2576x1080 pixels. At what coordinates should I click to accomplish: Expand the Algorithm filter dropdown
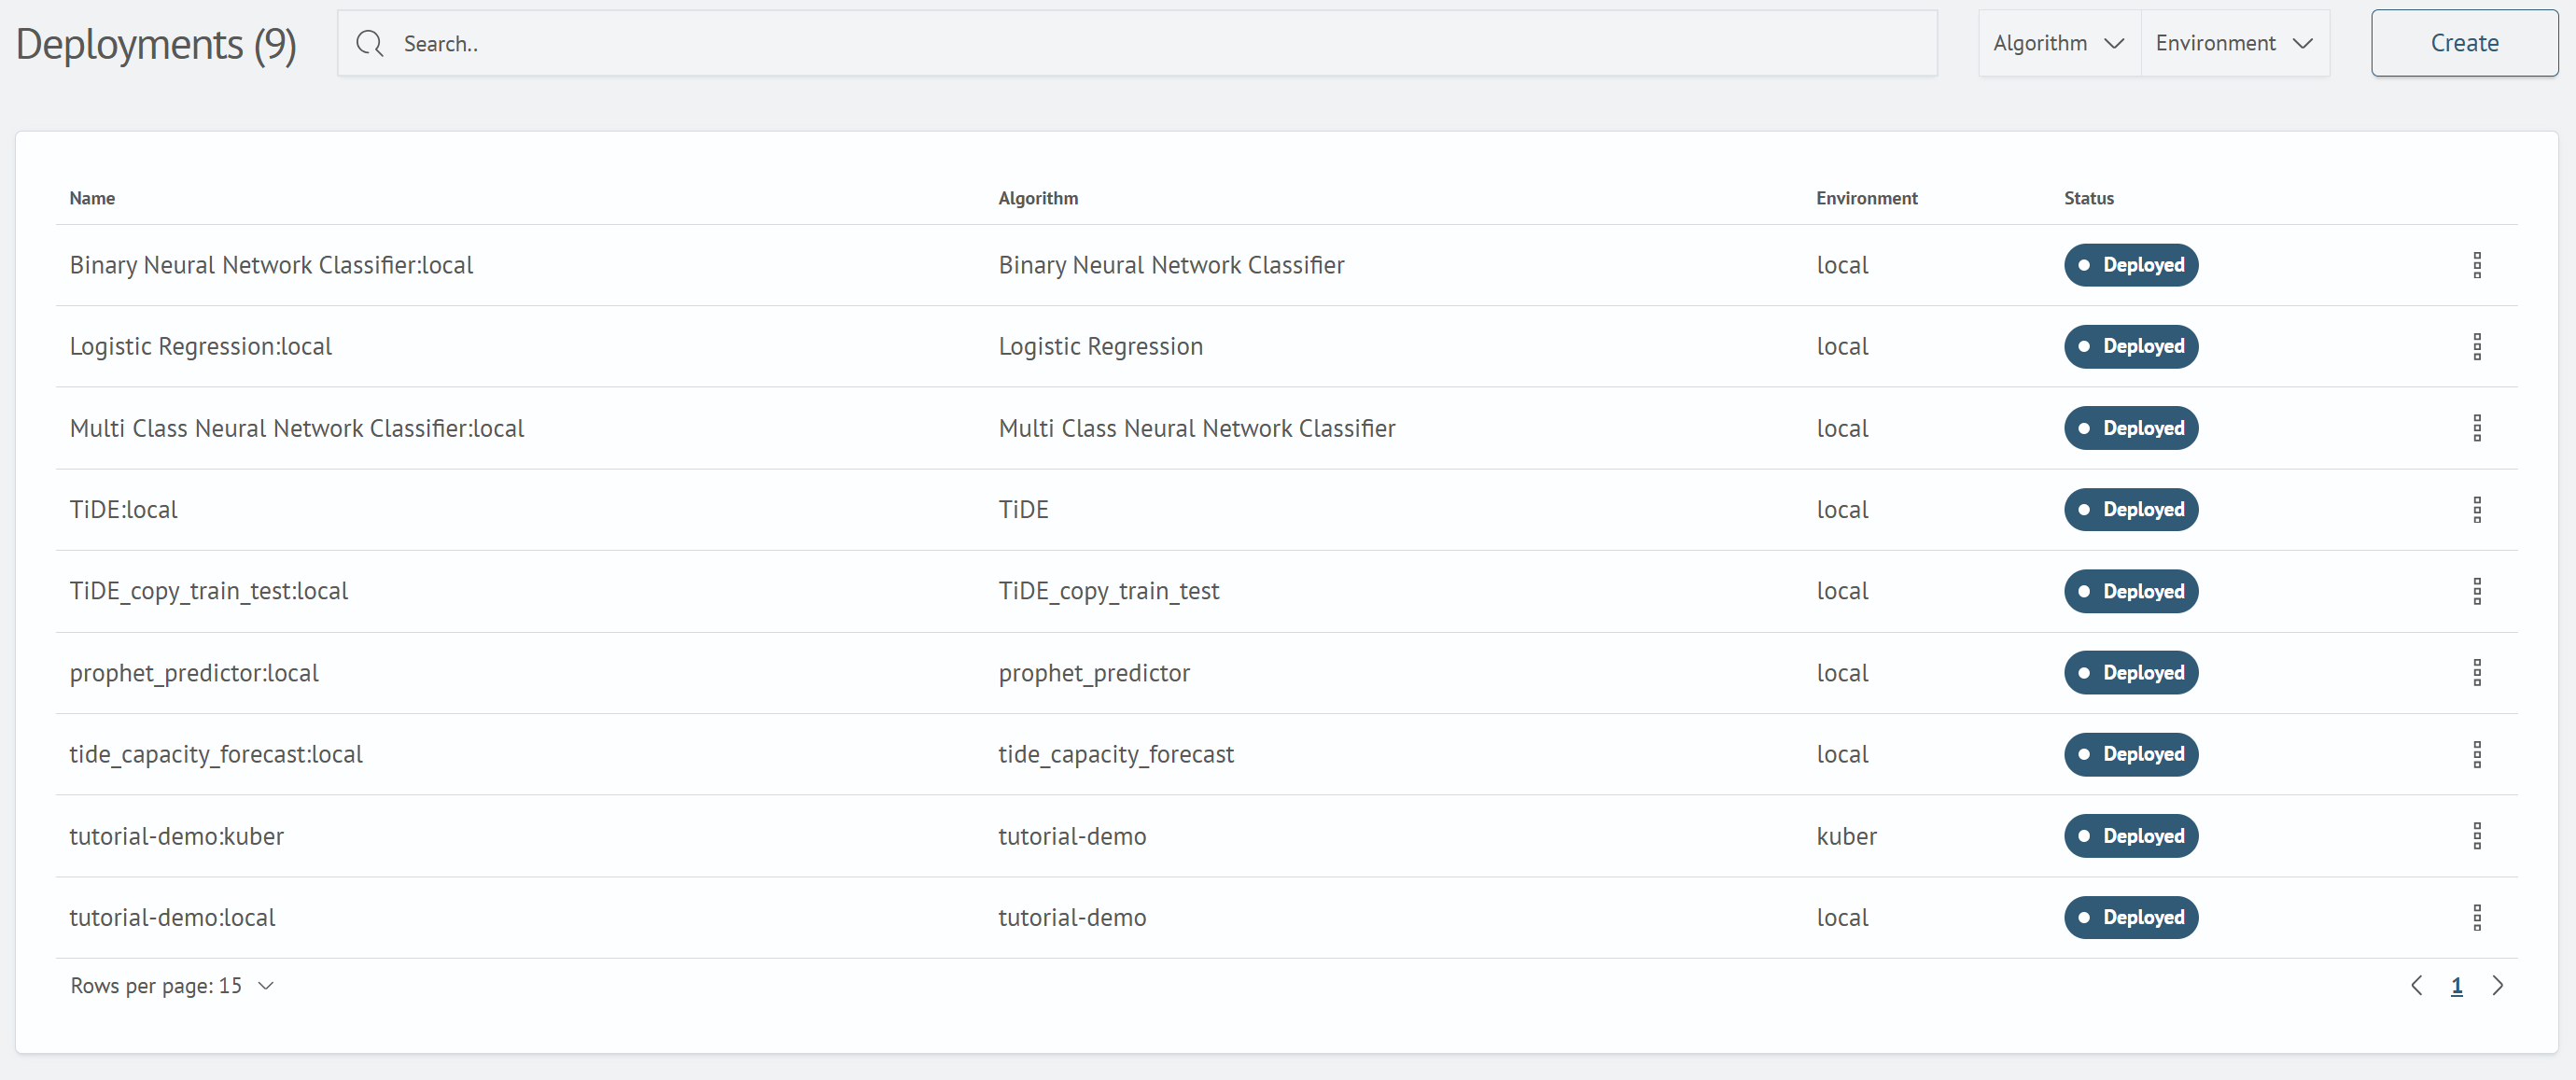2059,43
